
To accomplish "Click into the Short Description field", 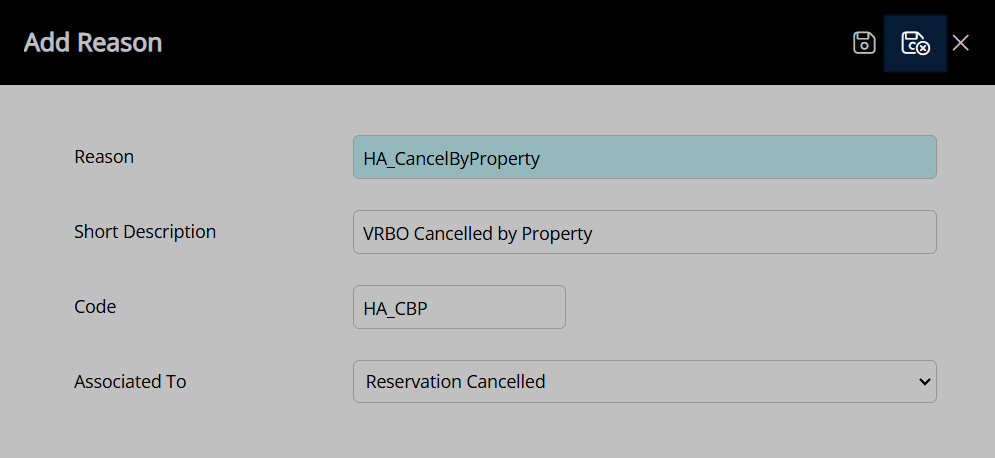I will click(x=645, y=232).
